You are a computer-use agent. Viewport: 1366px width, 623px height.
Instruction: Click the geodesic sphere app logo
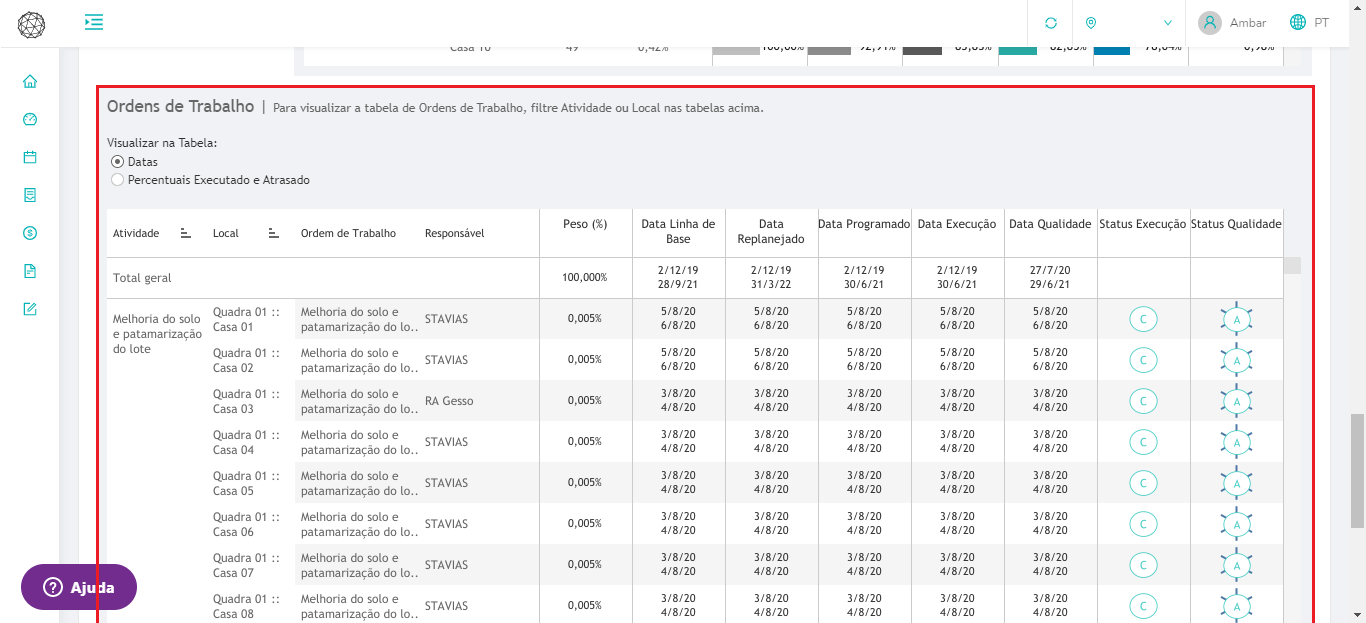[31, 24]
